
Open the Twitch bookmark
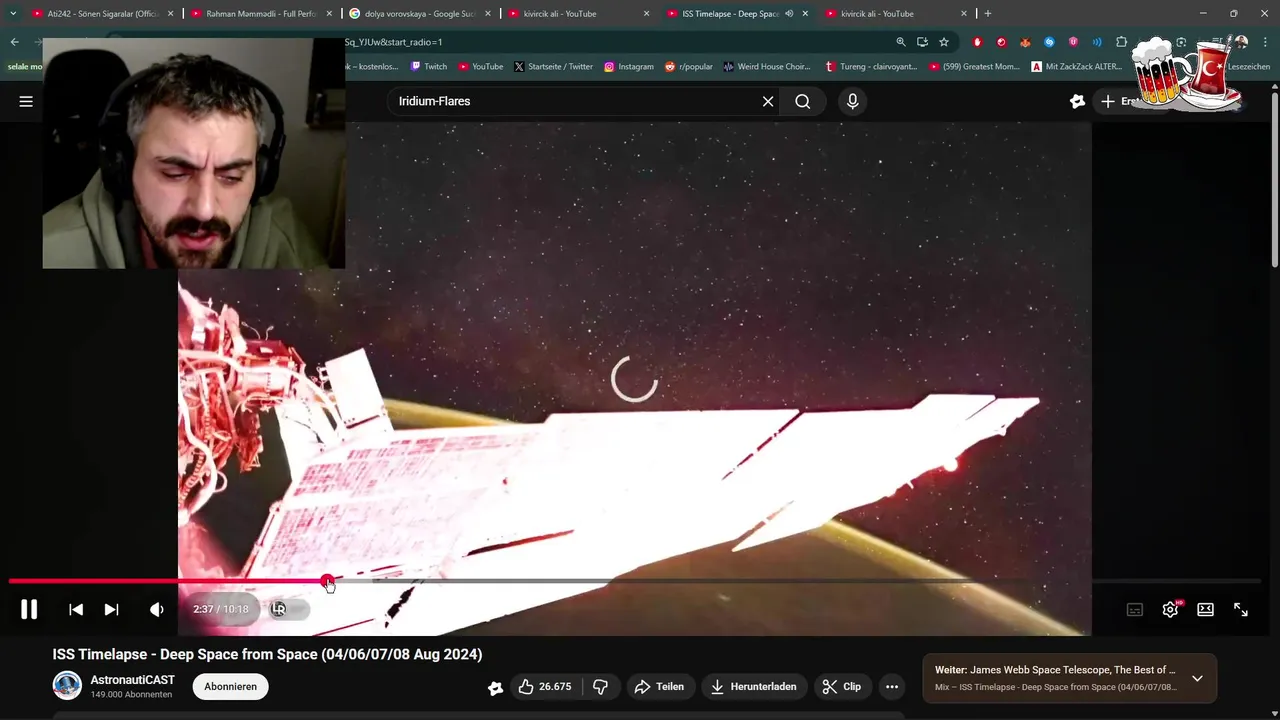coord(429,66)
